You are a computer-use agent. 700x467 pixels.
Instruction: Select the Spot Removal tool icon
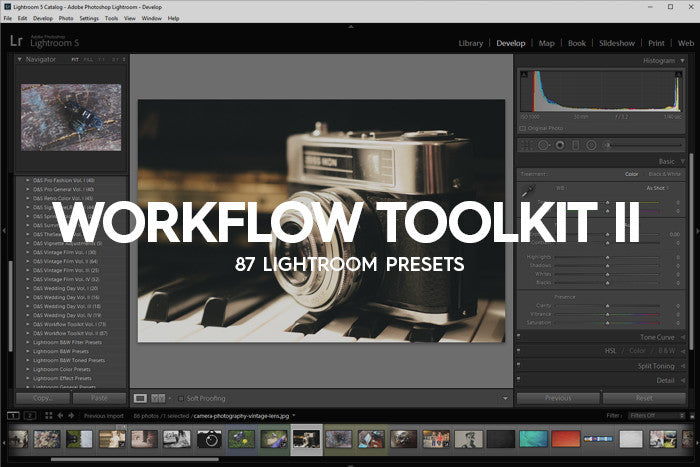click(x=543, y=145)
